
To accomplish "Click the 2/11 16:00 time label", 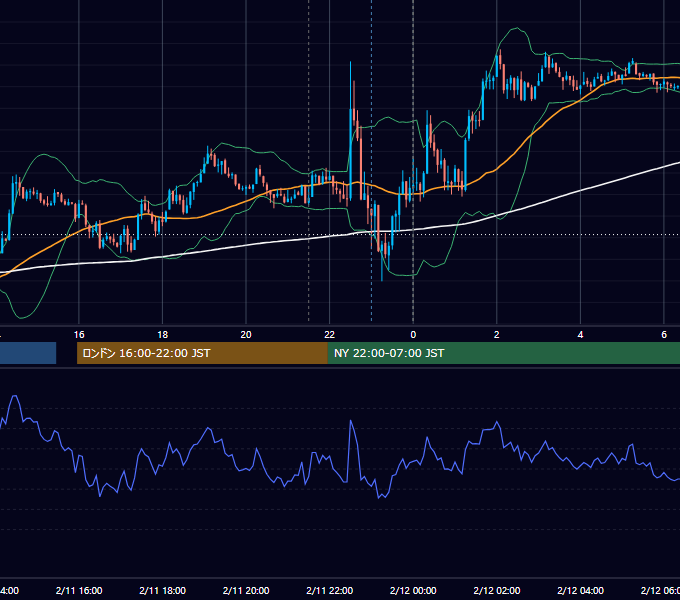I will pyautogui.click(x=79, y=590).
